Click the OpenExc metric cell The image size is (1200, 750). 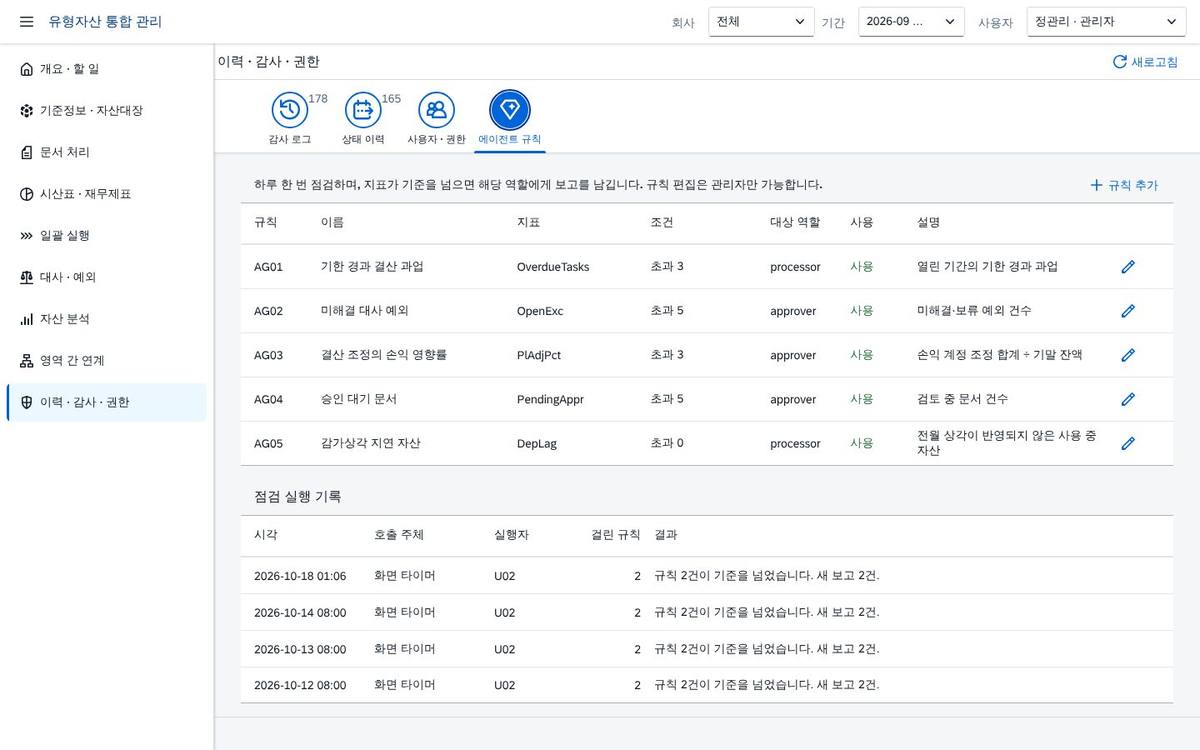coord(540,311)
